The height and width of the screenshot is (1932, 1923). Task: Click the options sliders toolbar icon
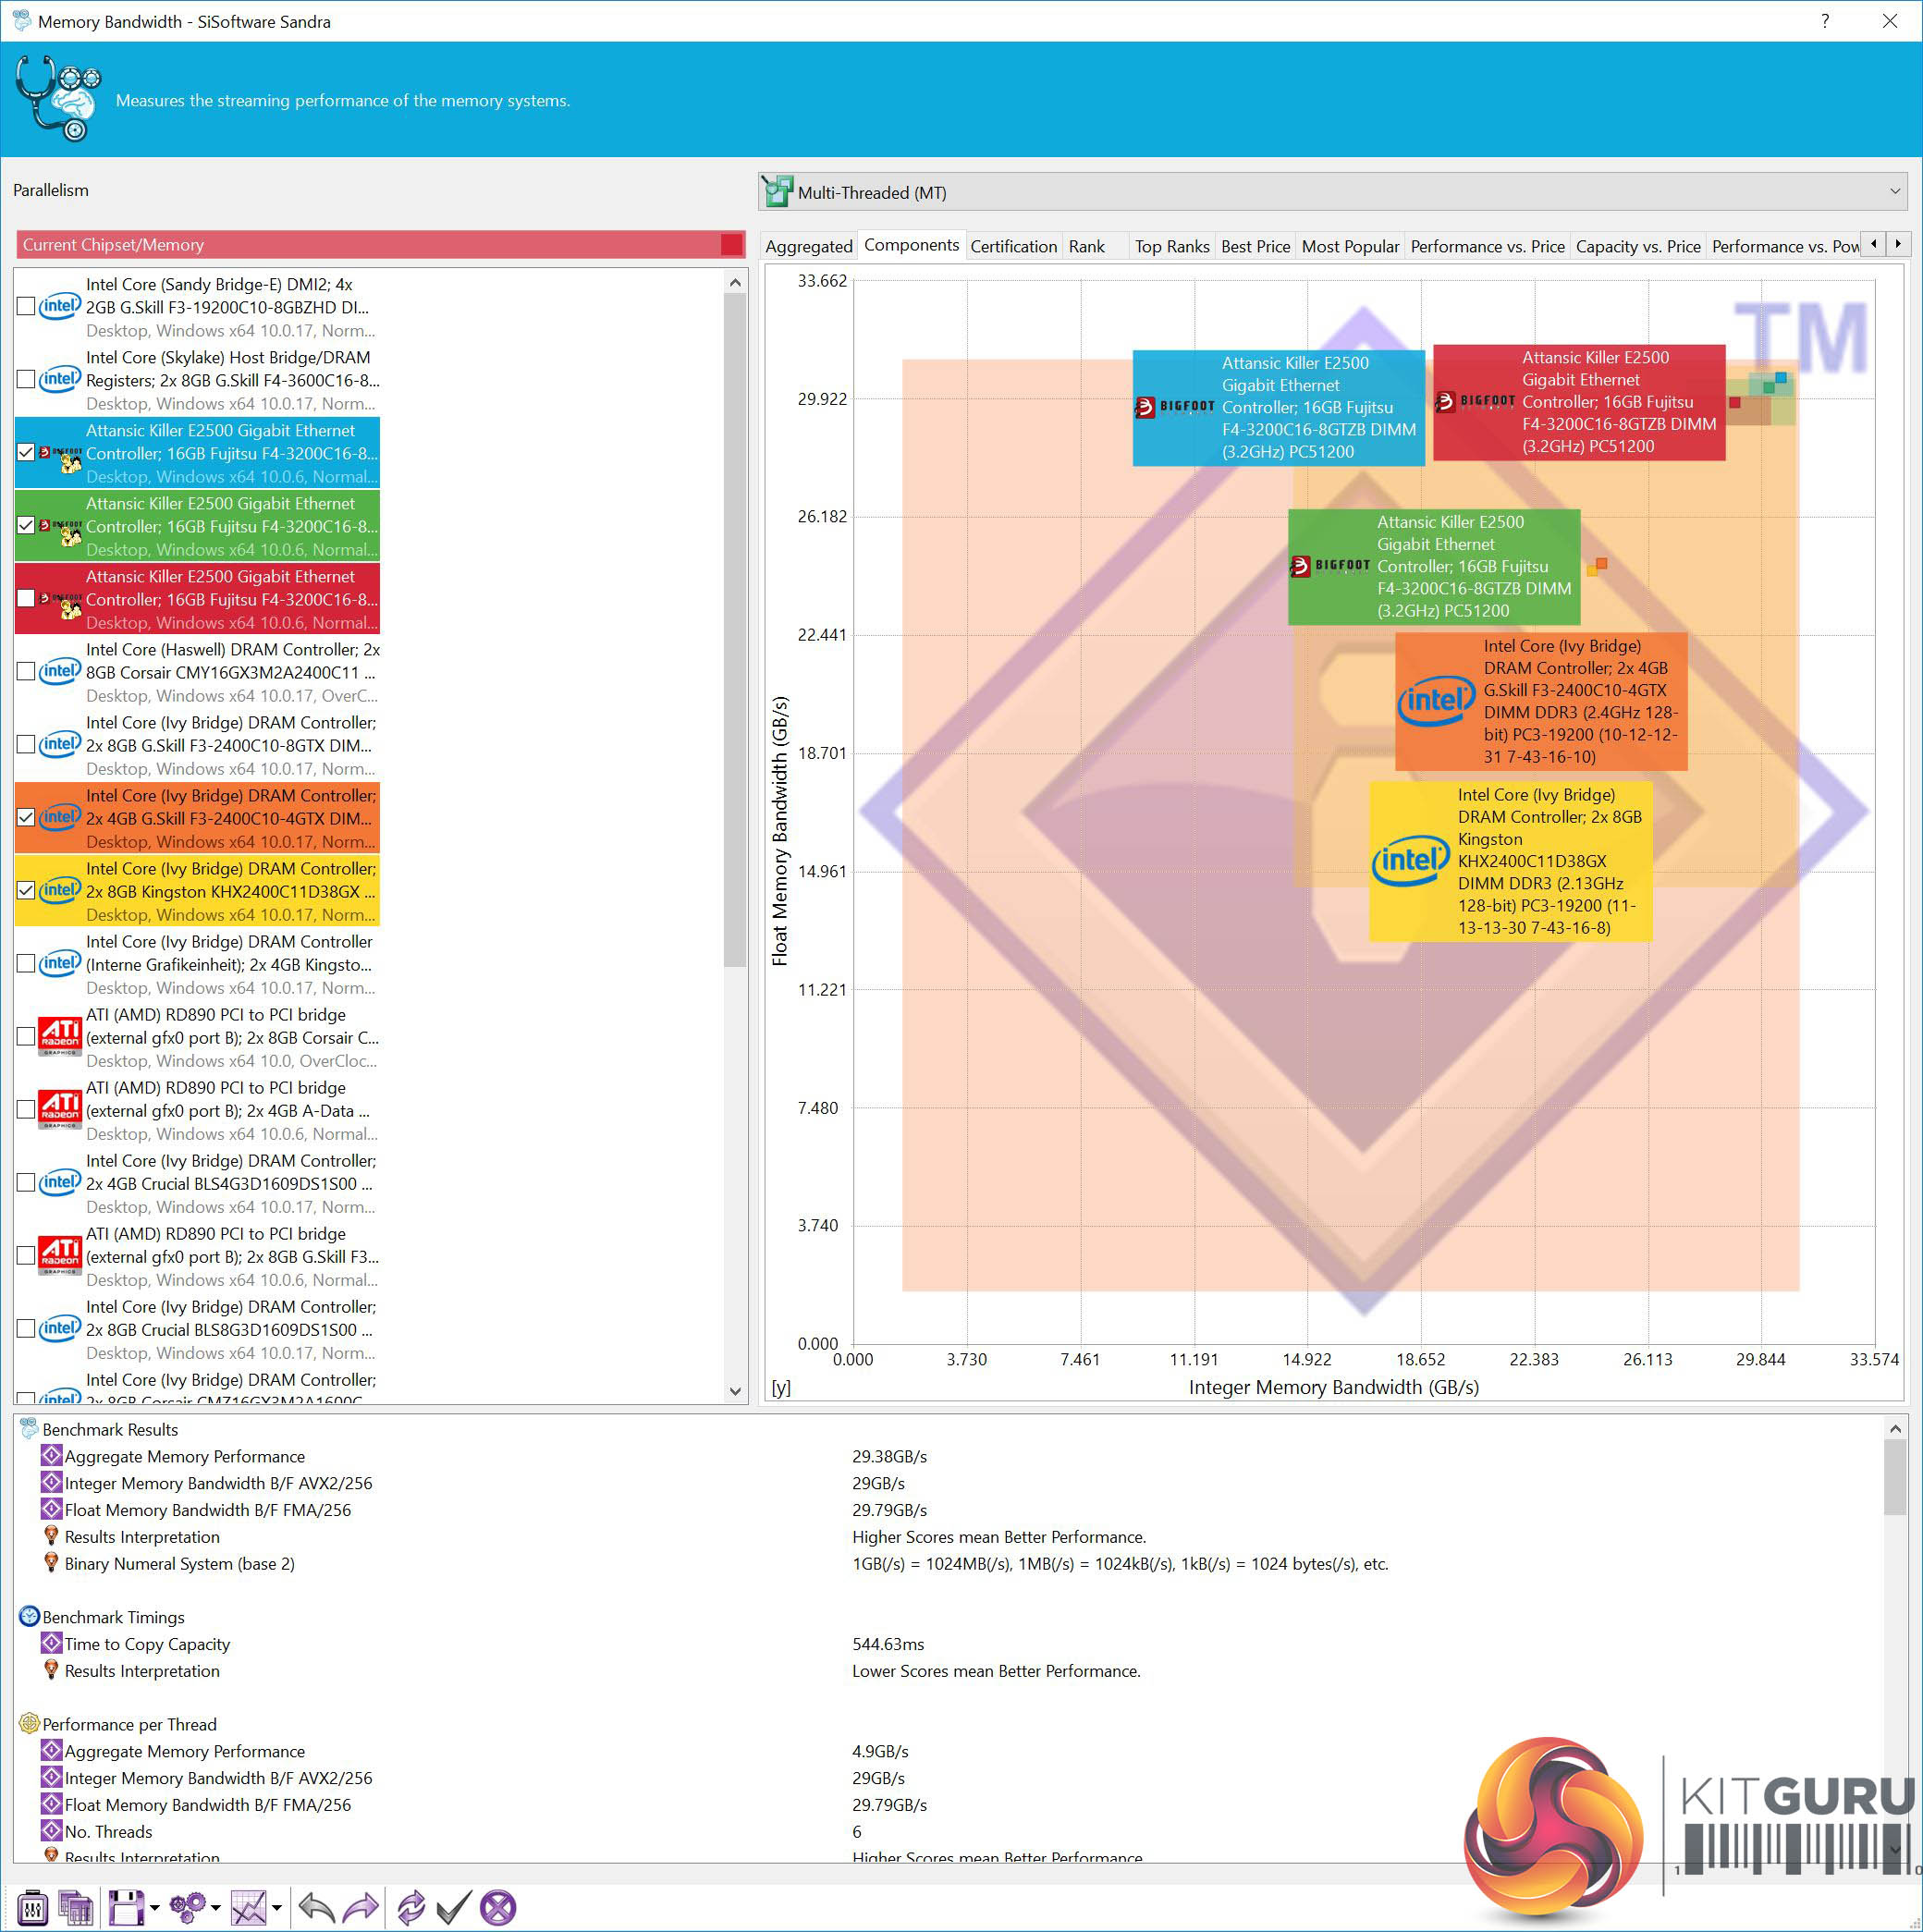pyautogui.click(x=33, y=1907)
